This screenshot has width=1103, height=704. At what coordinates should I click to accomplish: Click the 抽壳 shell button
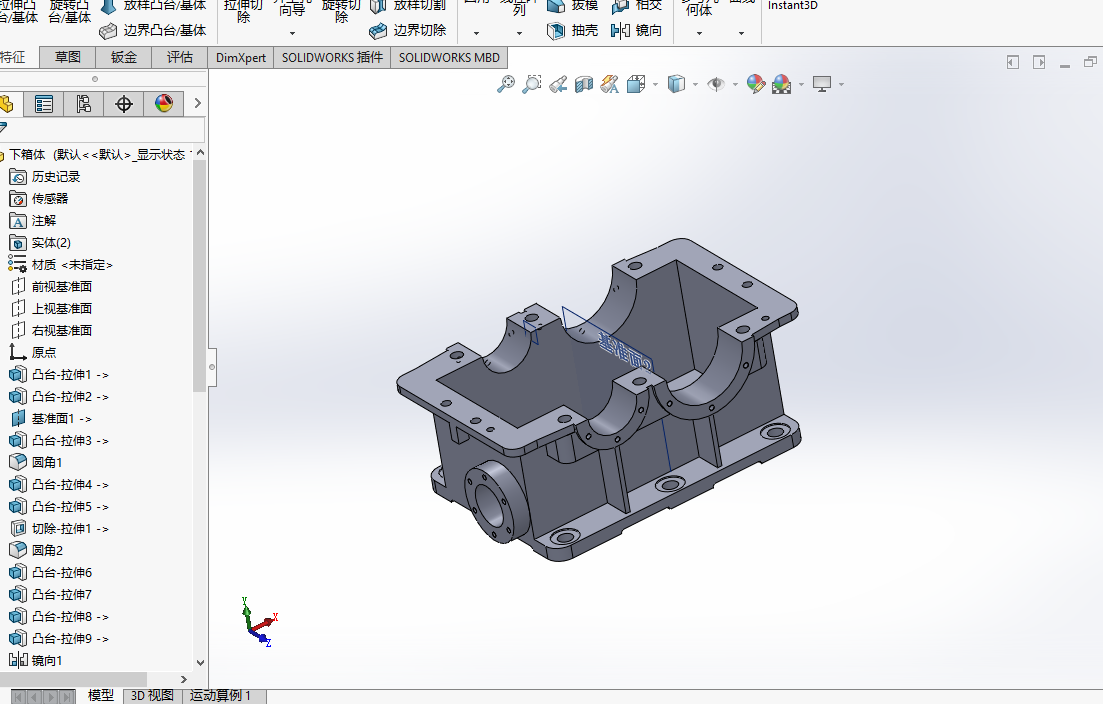pyautogui.click(x=573, y=30)
